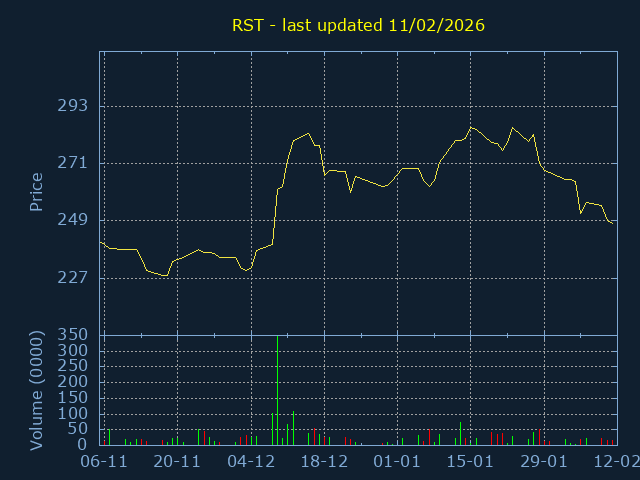Select the 350 volume tick label
Image resolution: width=640 pixels, height=480 pixels.
pyautogui.click(x=73, y=335)
